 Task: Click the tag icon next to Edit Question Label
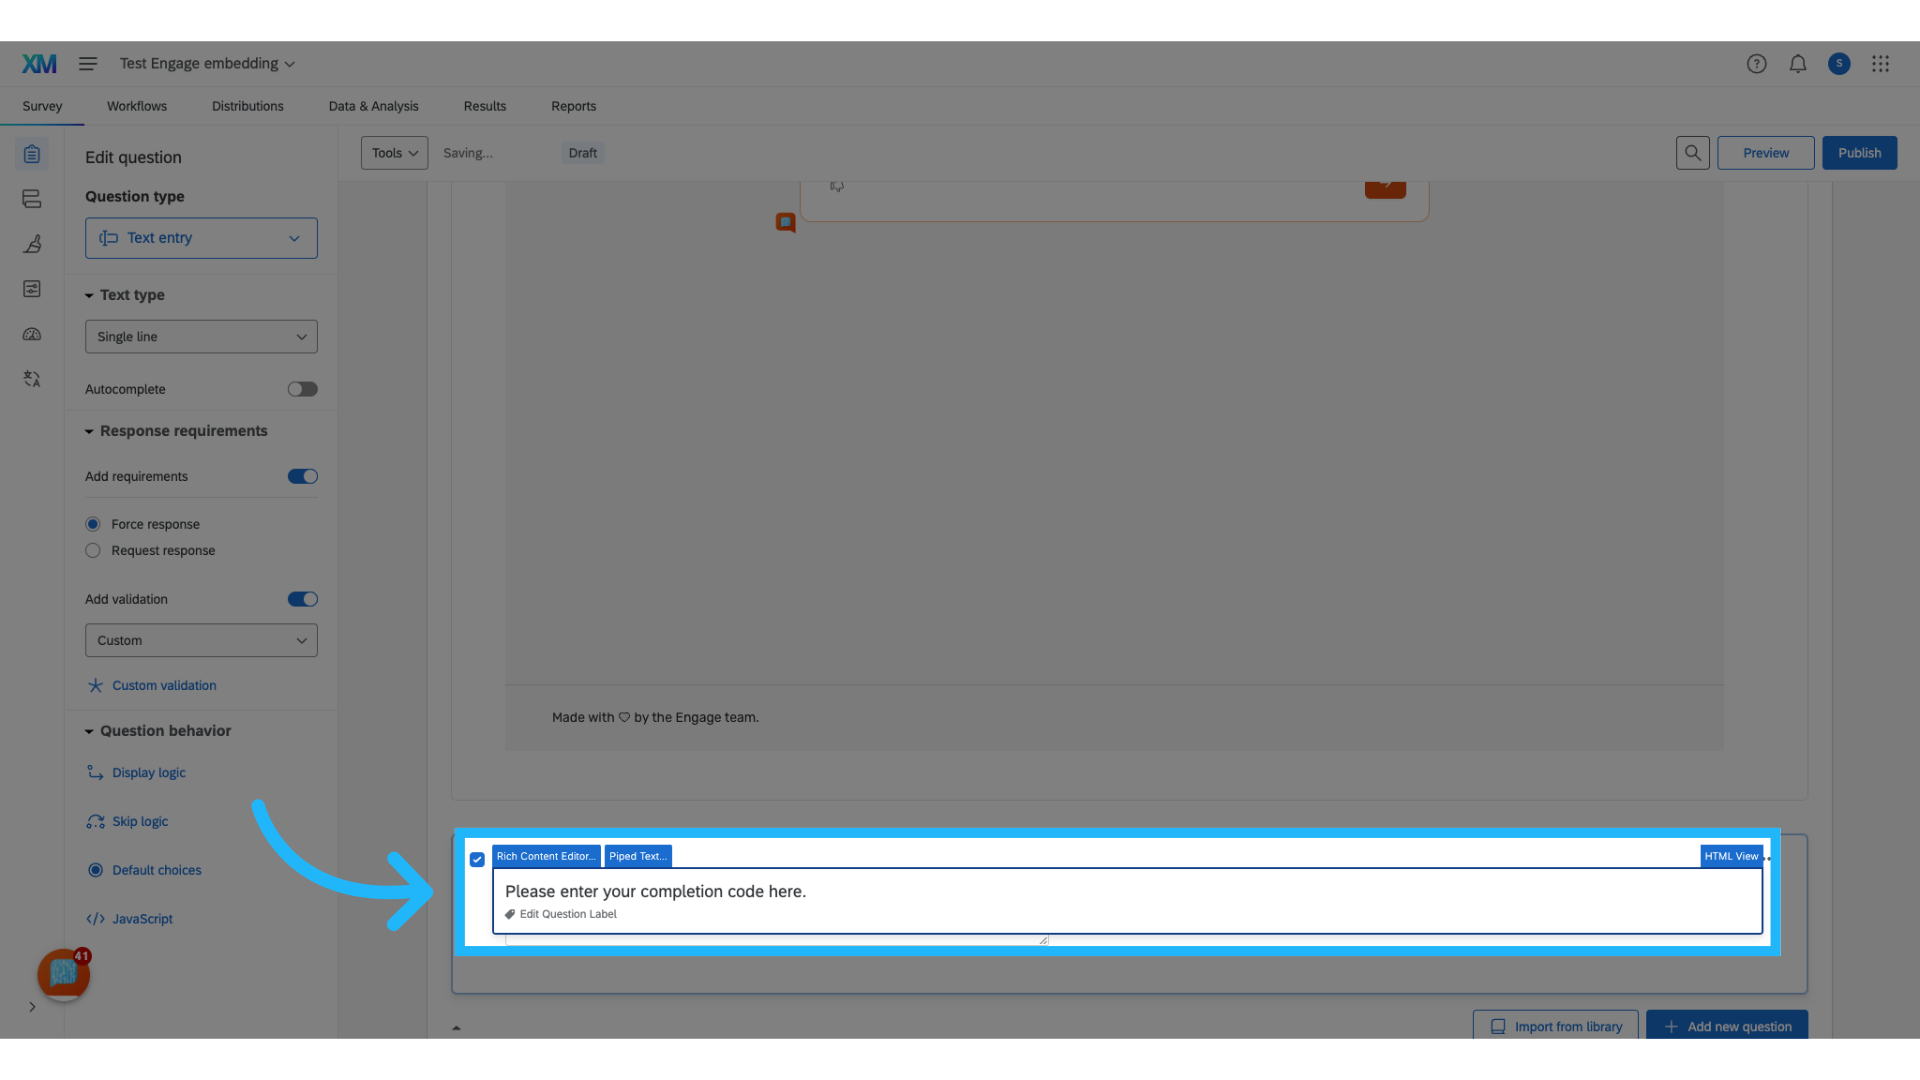(x=510, y=914)
